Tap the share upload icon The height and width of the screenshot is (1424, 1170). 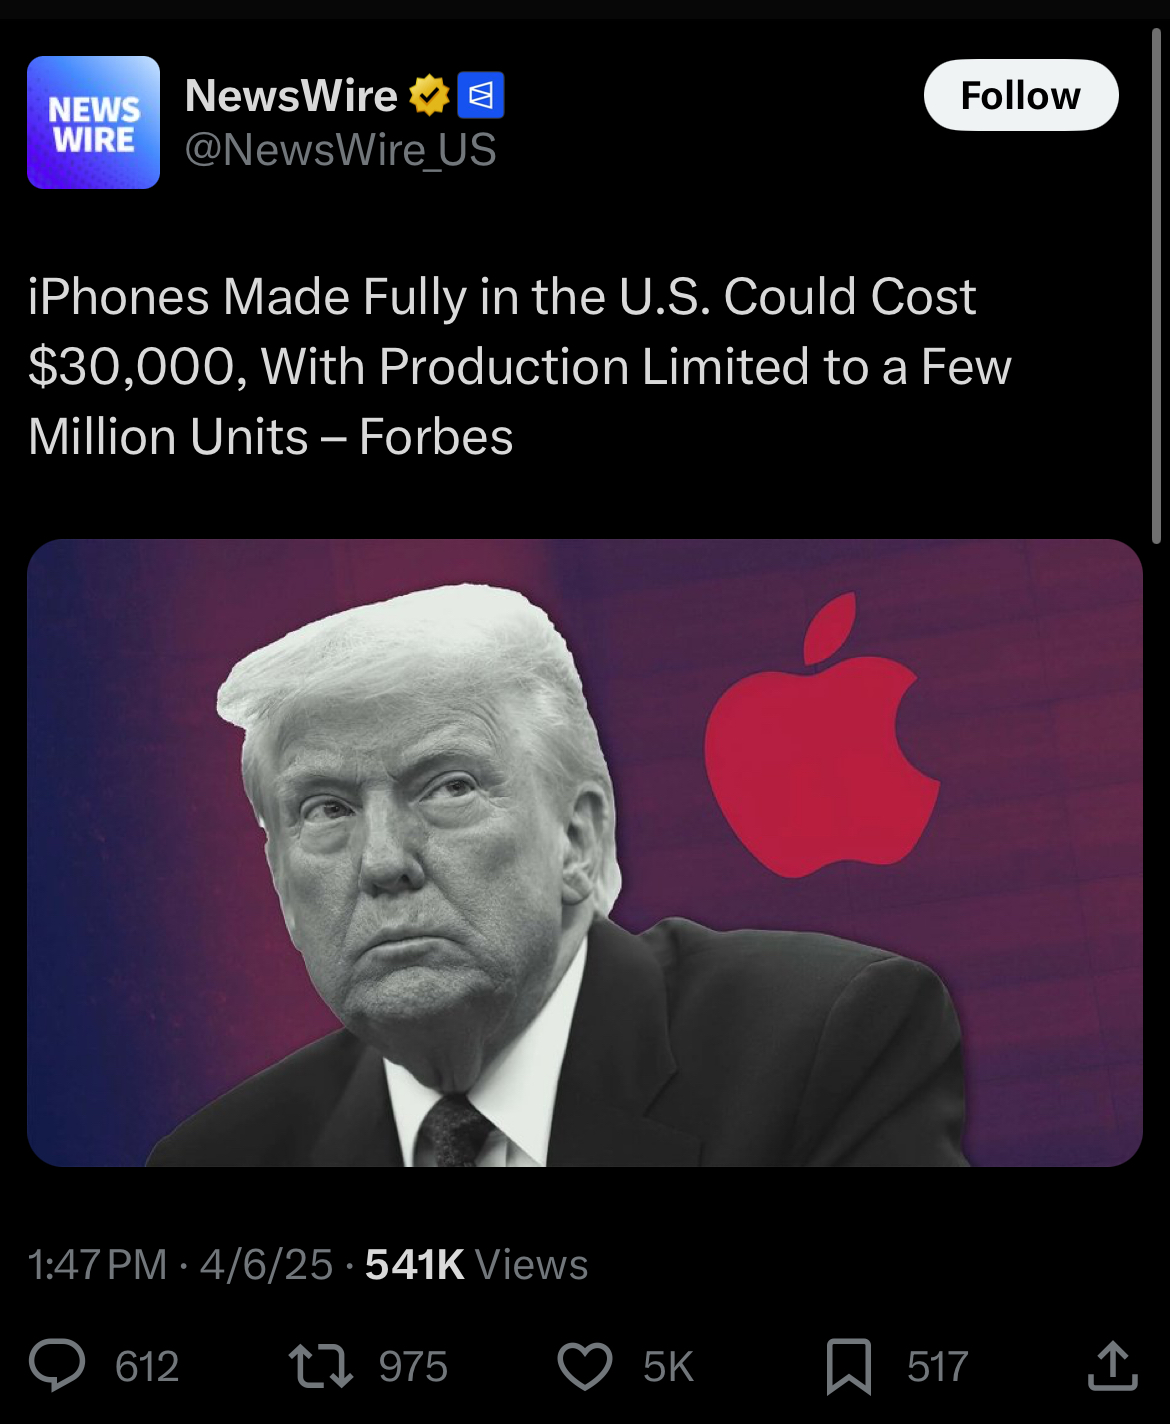click(1113, 1366)
